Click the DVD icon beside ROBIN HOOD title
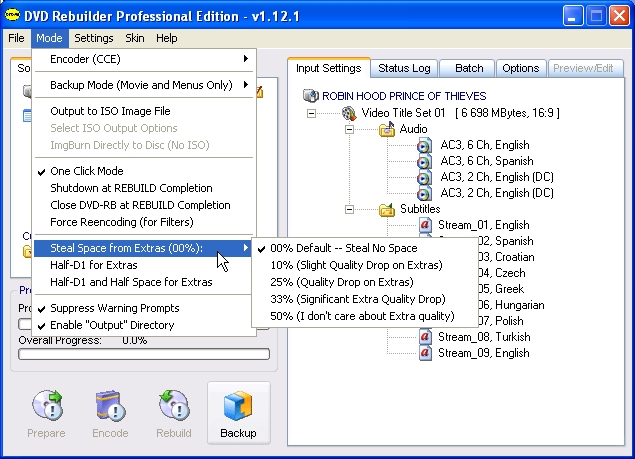 click(x=311, y=96)
